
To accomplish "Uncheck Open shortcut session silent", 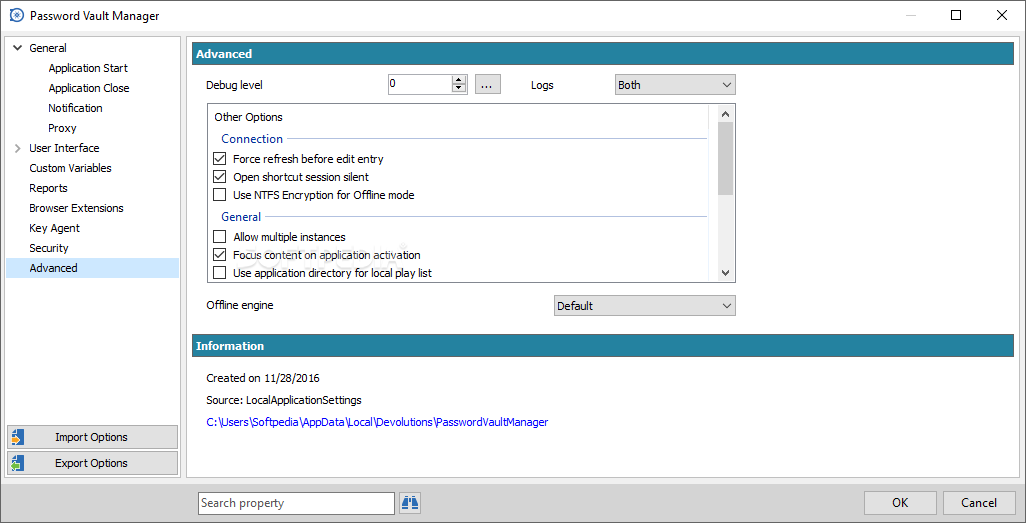I will click(220, 177).
